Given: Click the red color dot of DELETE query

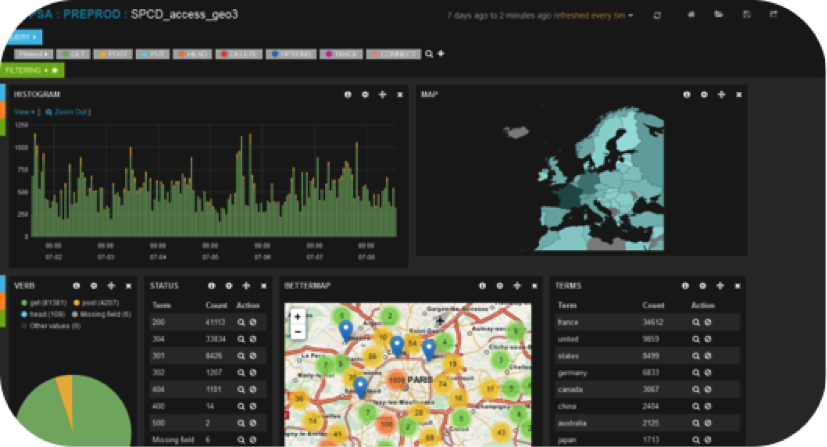Looking at the screenshot, I should coord(224,54).
